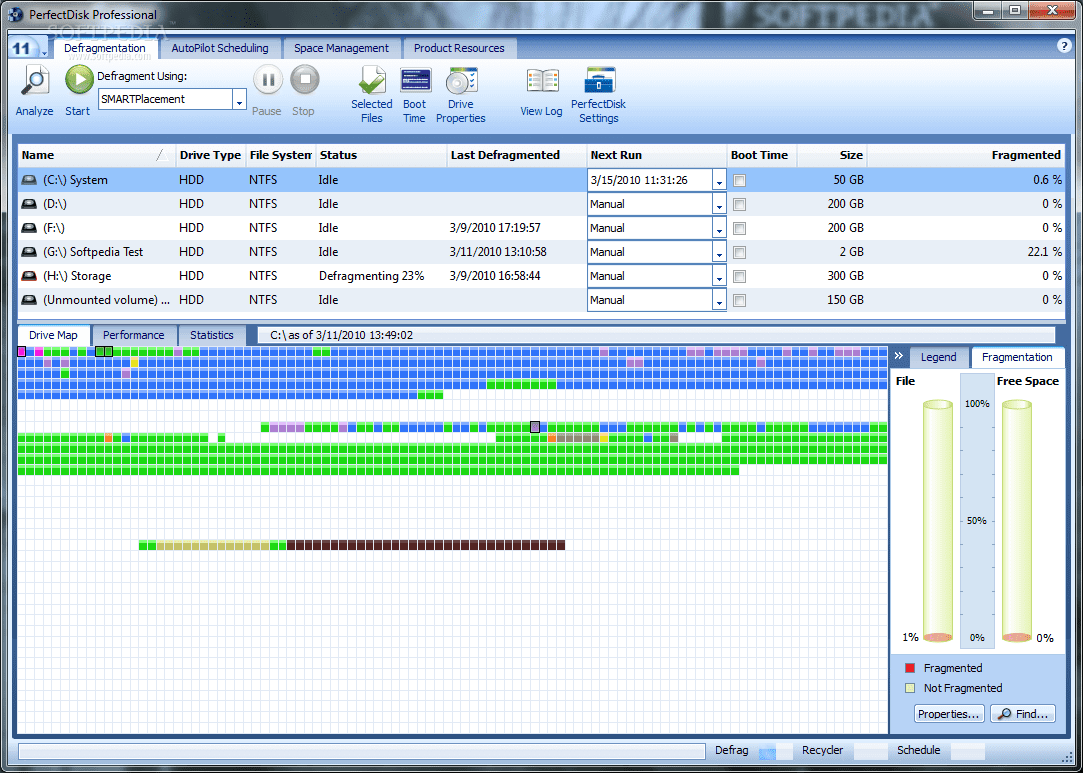Open Selected Files defrag tool

point(372,80)
